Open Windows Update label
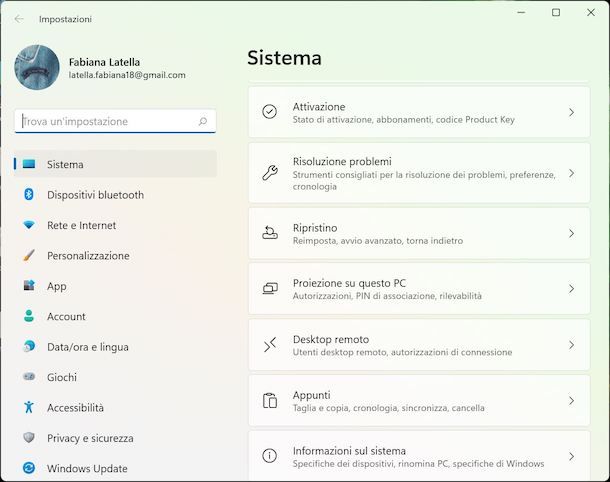The image size is (610, 482). pyautogui.click(x=87, y=469)
